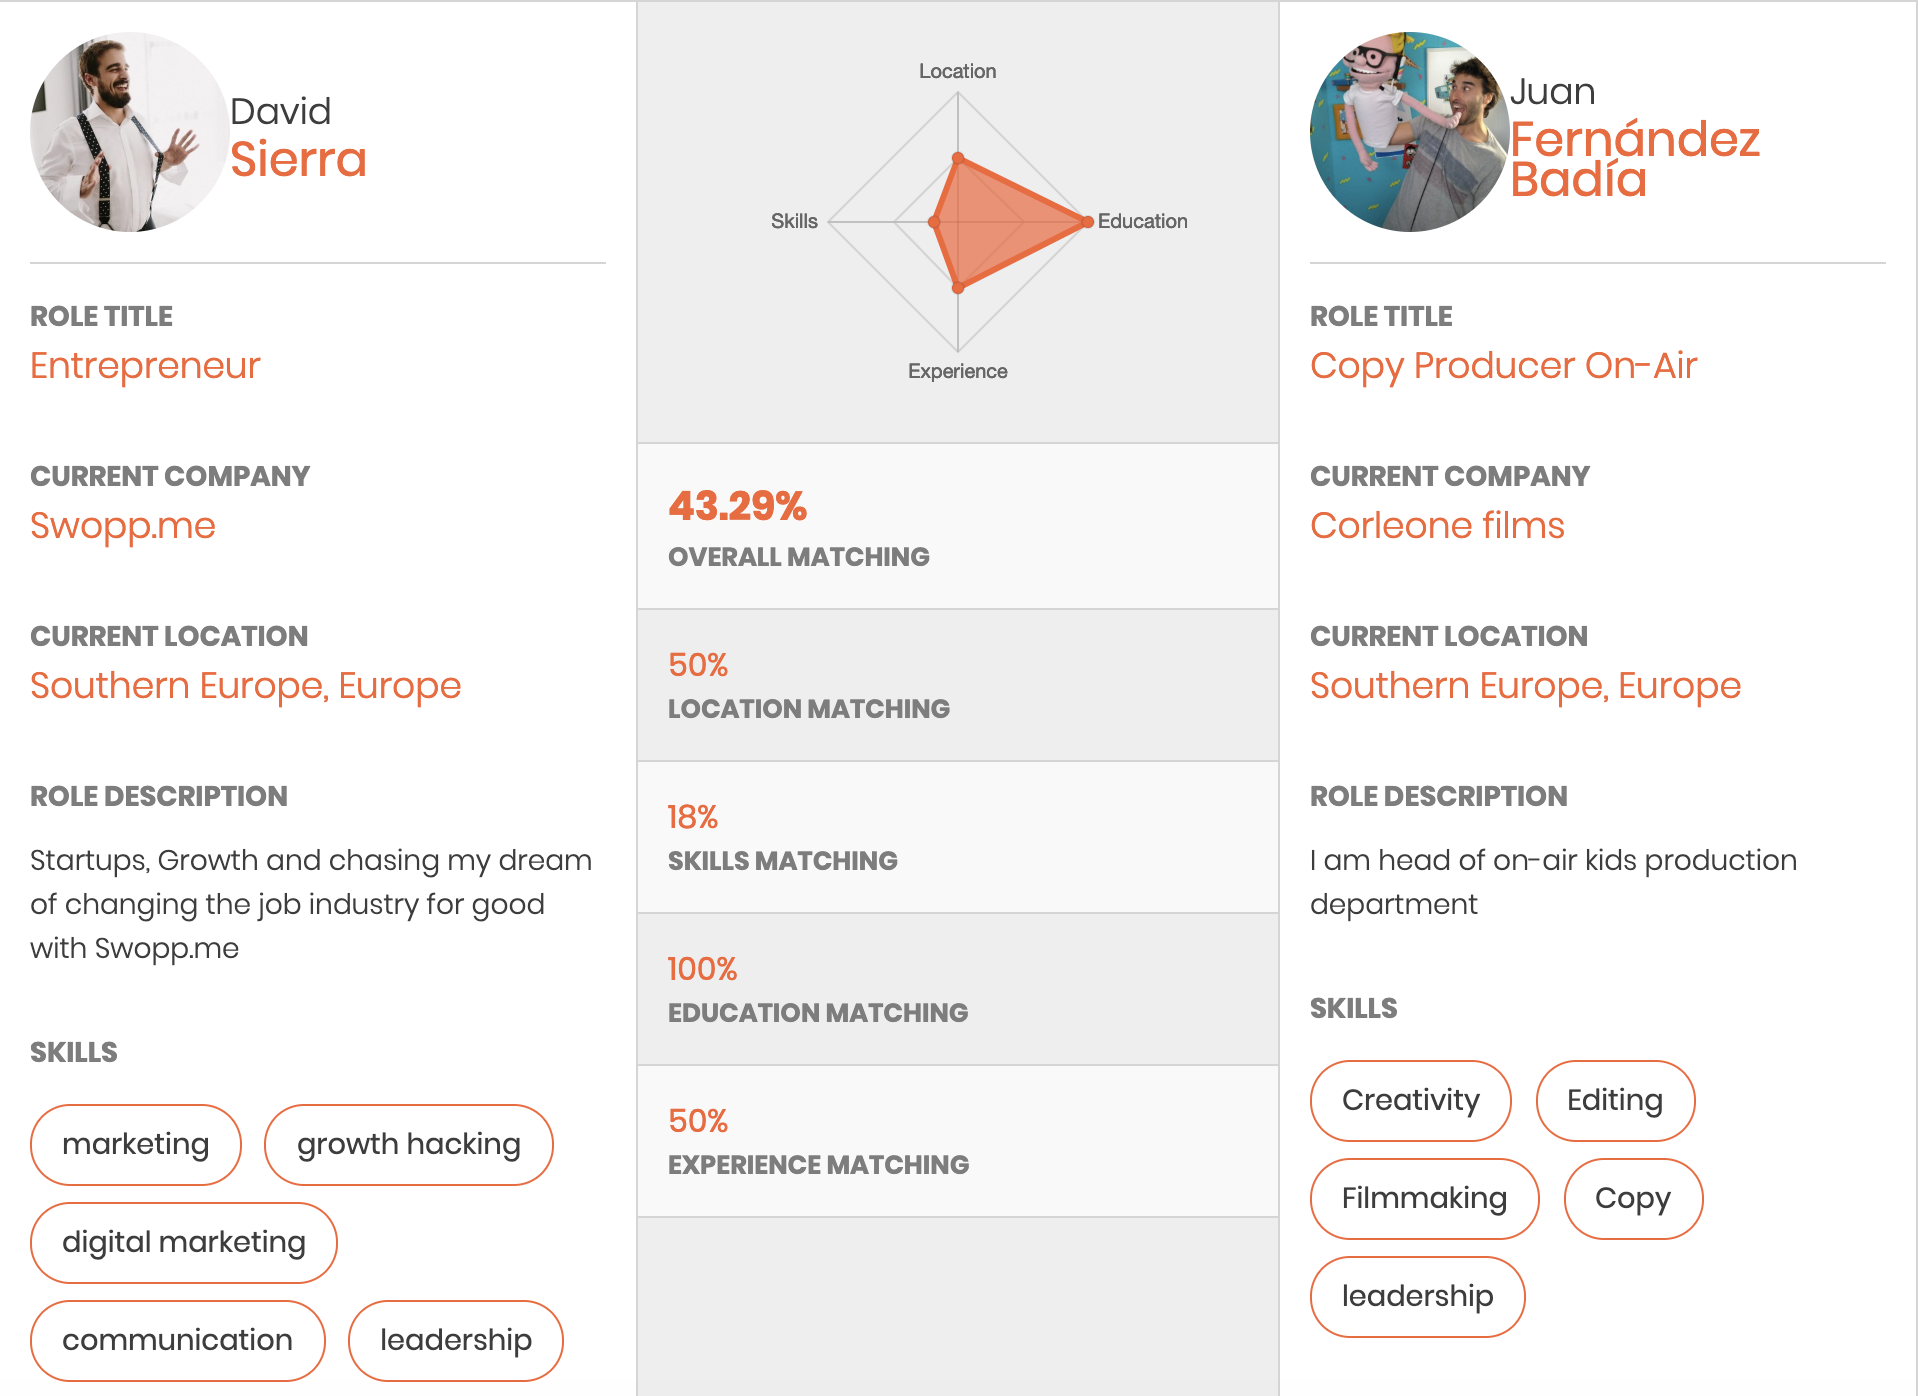Select the Copy skill tag
Image resolution: width=1918 pixels, height=1396 pixels.
coord(1633,1198)
